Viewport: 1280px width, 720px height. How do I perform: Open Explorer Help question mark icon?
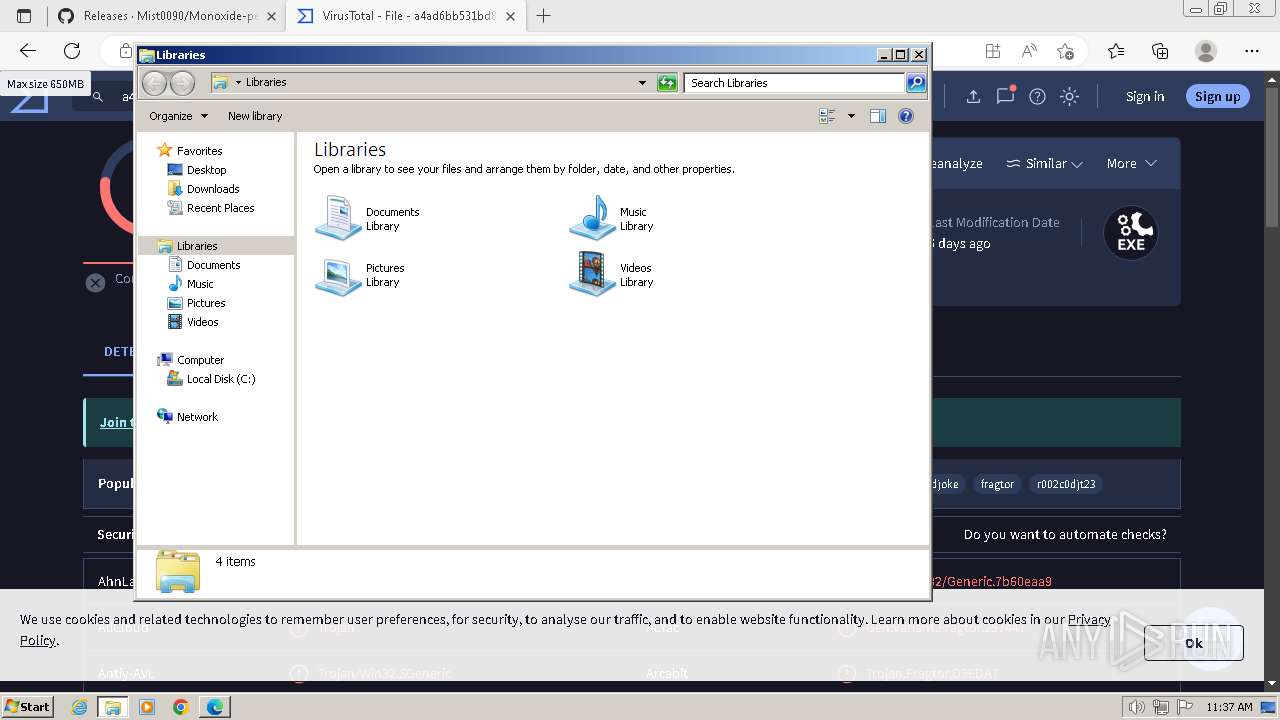(x=906, y=116)
